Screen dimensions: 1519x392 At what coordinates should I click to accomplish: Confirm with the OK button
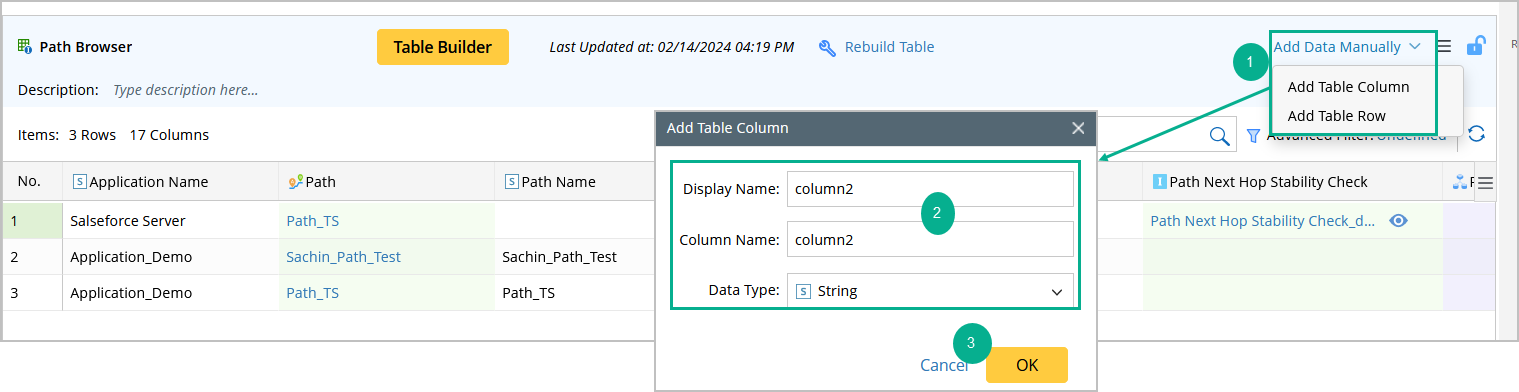[x=1027, y=365]
